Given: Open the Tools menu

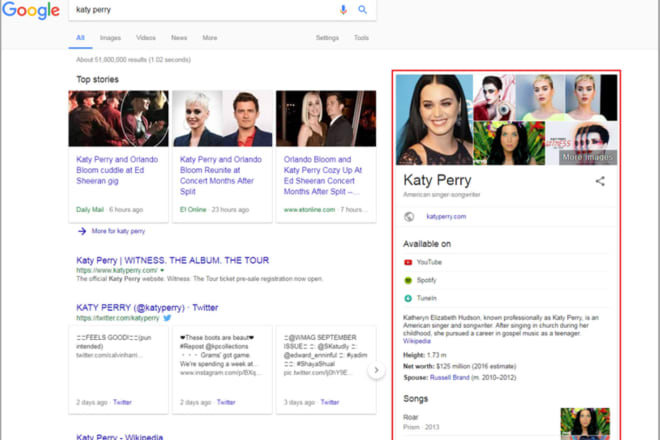Looking at the screenshot, I should [361, 38].
